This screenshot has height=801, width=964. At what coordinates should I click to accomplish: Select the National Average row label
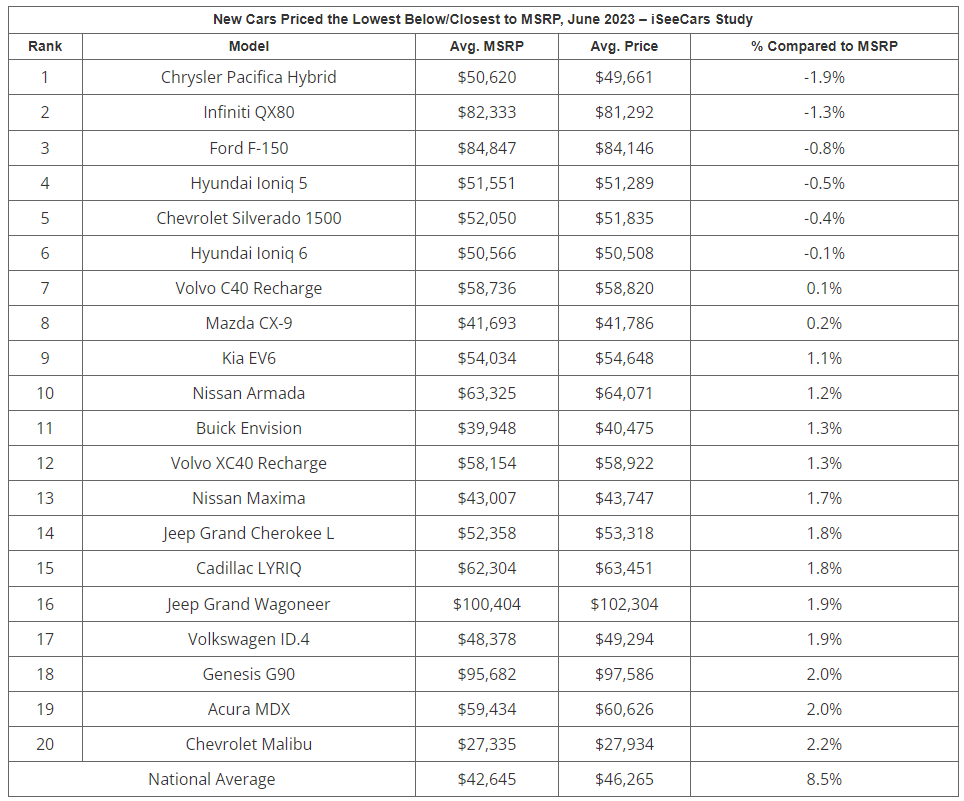point(211,779)
